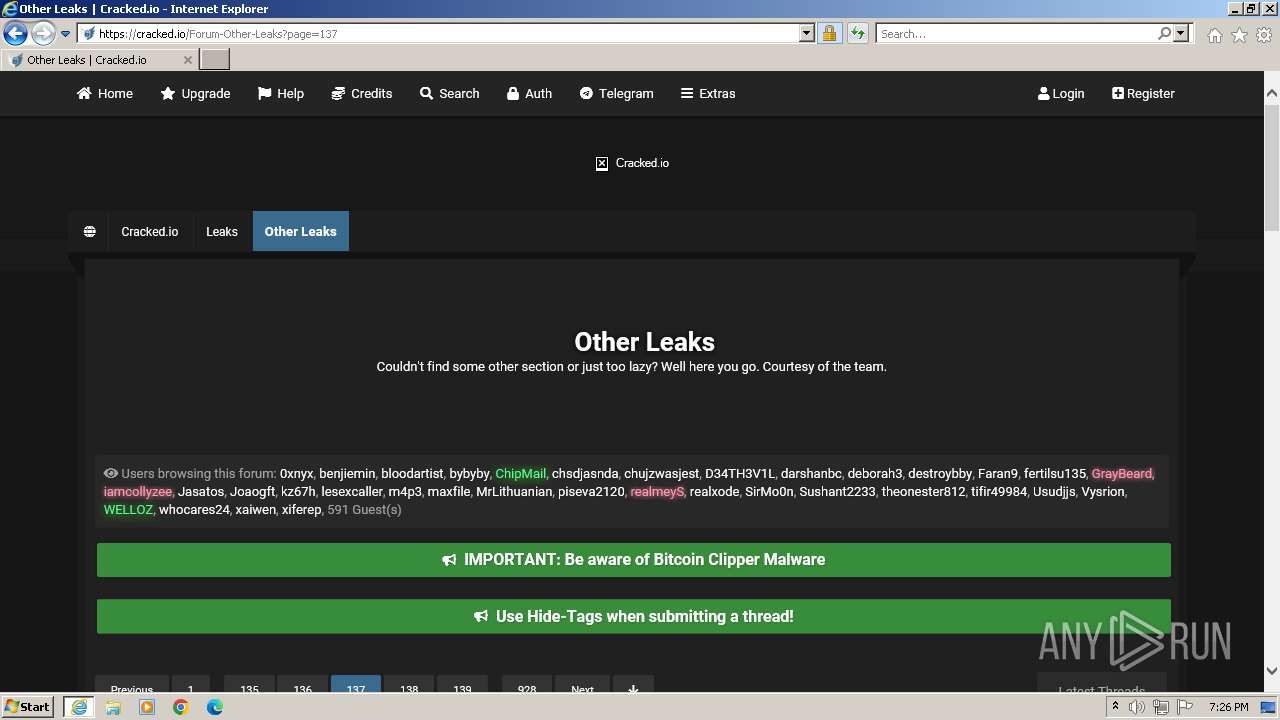The image size is (1280, 720).
Task: Open the site Search menu item
Action: point(449,93)
